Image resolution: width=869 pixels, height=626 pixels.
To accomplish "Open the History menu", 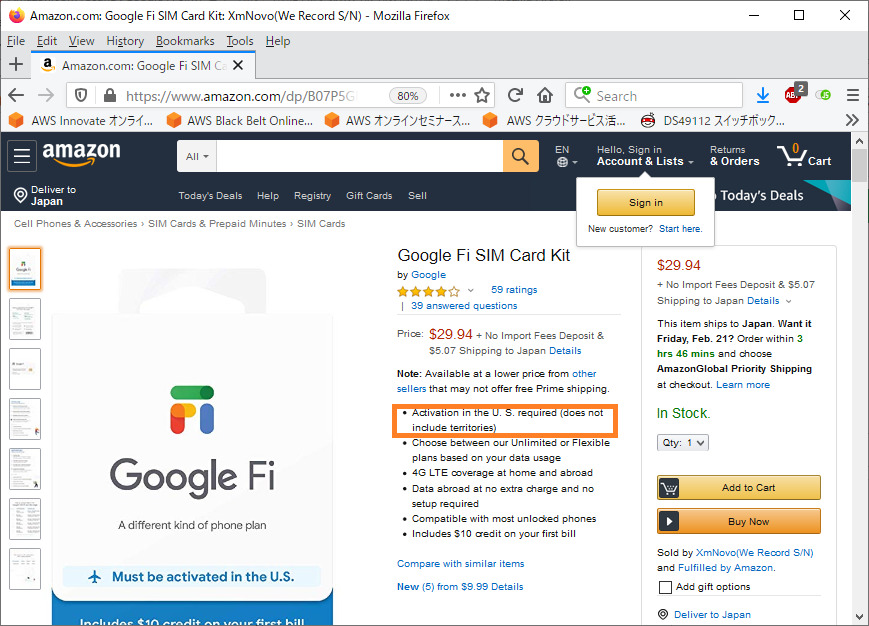I will coord(125,41).
